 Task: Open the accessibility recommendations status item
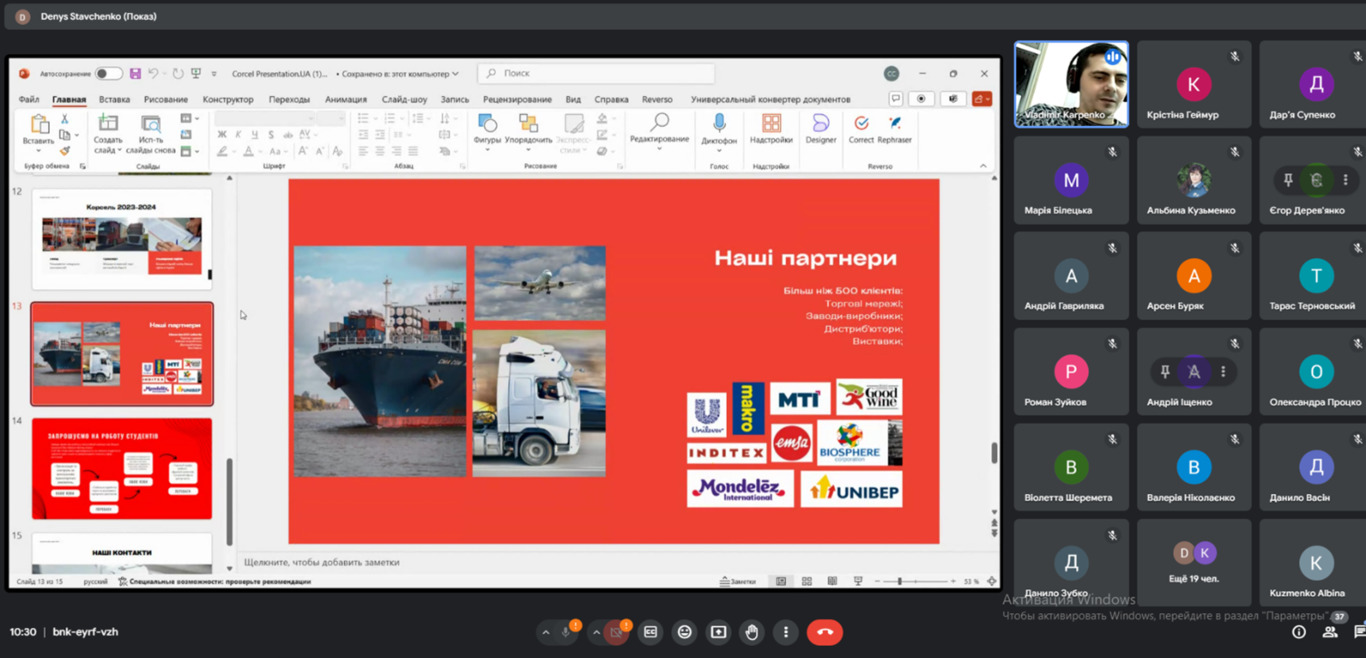click(x=214, y=582)
